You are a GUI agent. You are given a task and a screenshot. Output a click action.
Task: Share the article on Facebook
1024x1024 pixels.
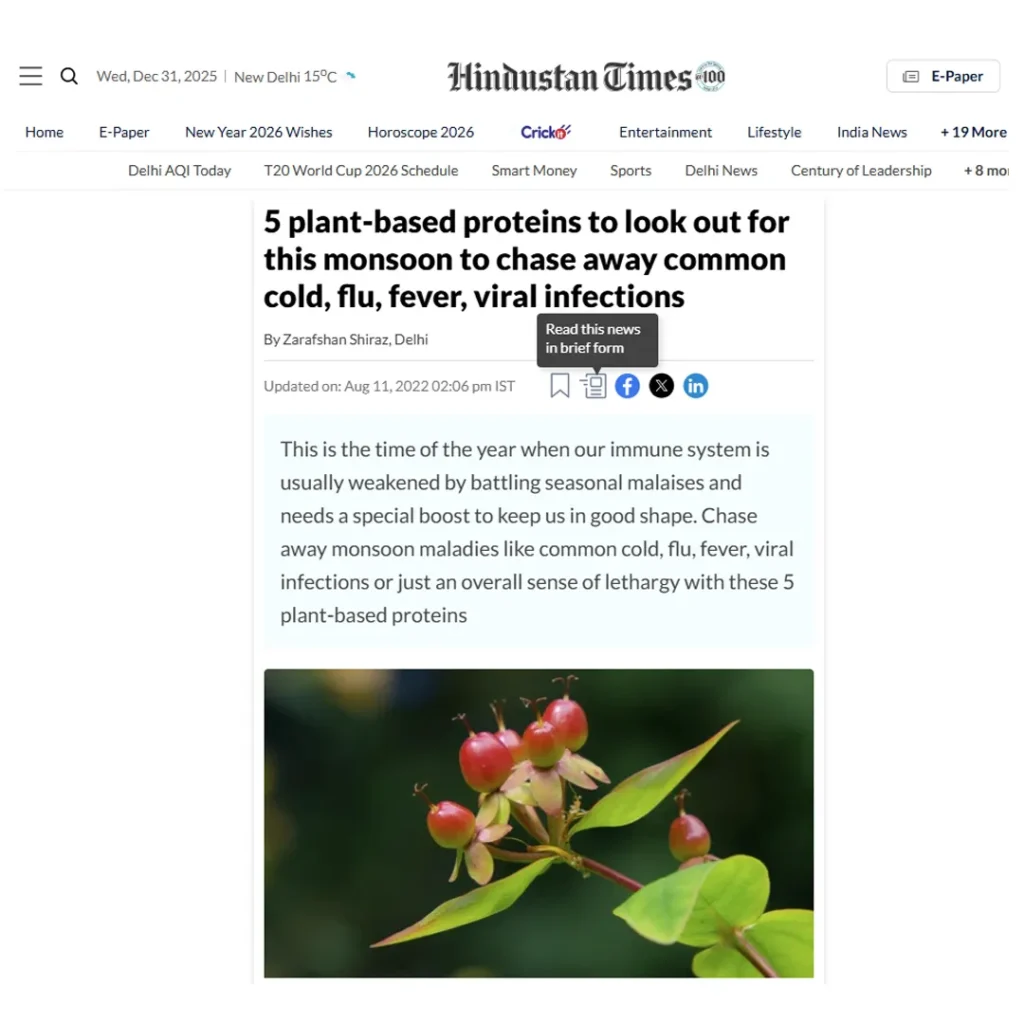628,386
